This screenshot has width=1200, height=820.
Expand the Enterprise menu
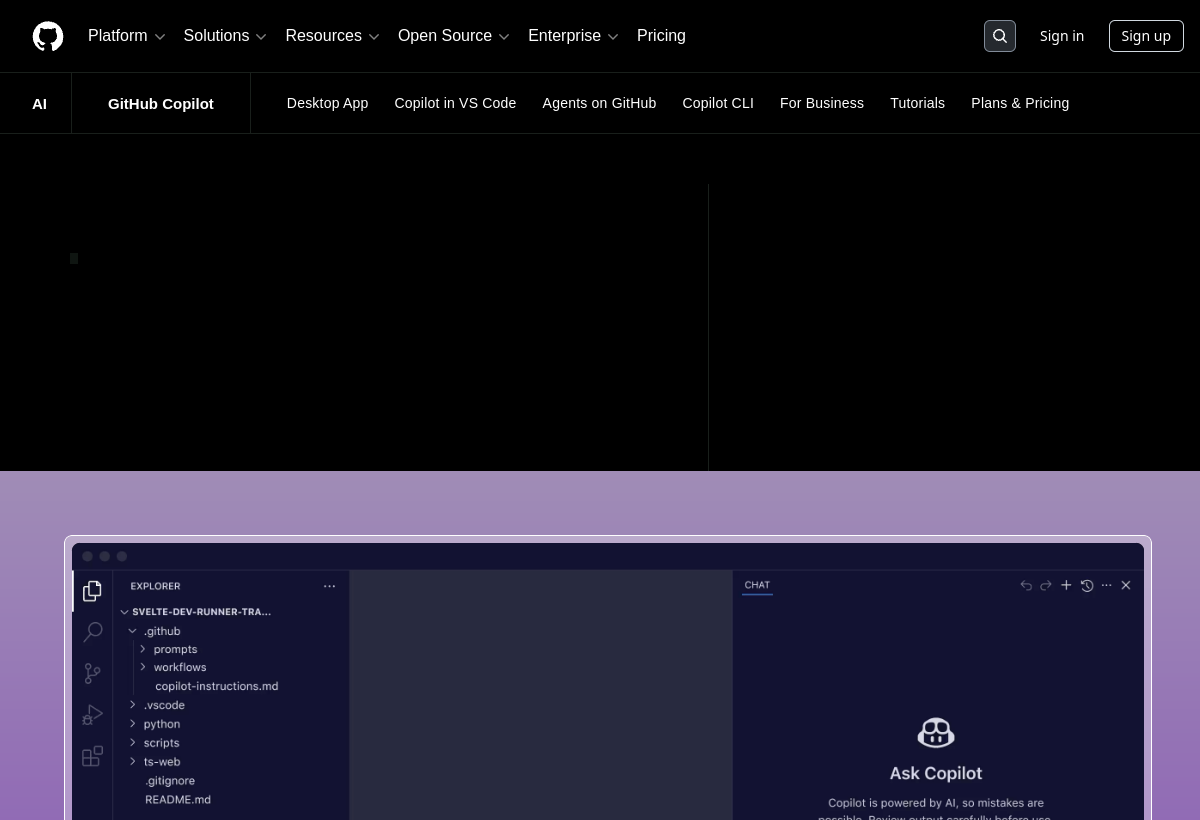573,36
